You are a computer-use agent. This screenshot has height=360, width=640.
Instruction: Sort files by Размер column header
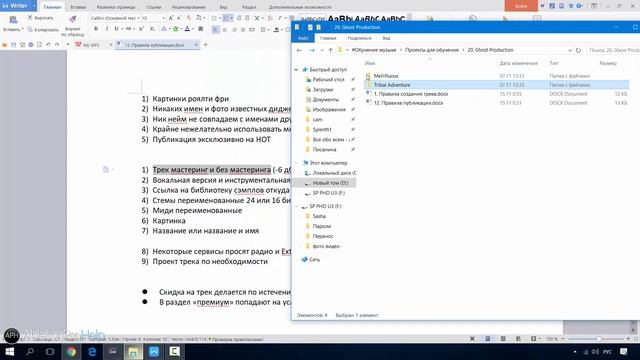coord(608,63)
